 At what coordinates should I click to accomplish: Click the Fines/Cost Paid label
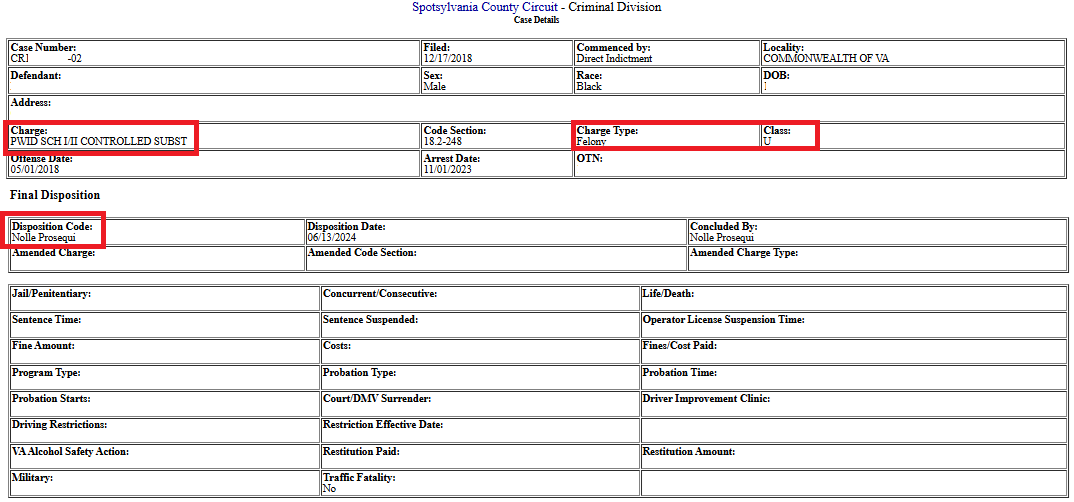[680, 346]
